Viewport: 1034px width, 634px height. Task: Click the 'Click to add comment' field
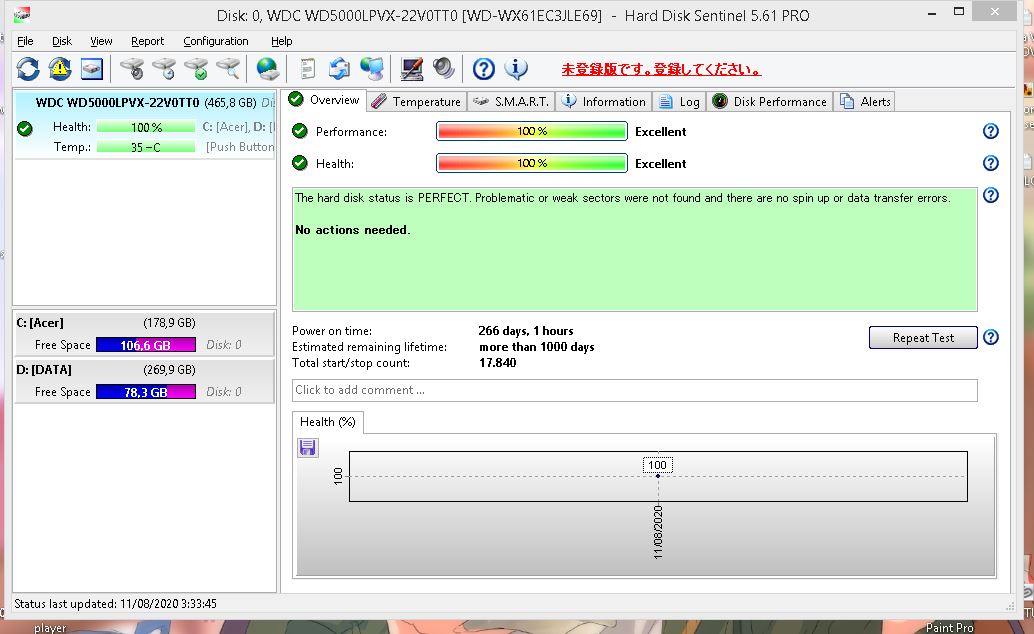point(634,390)
